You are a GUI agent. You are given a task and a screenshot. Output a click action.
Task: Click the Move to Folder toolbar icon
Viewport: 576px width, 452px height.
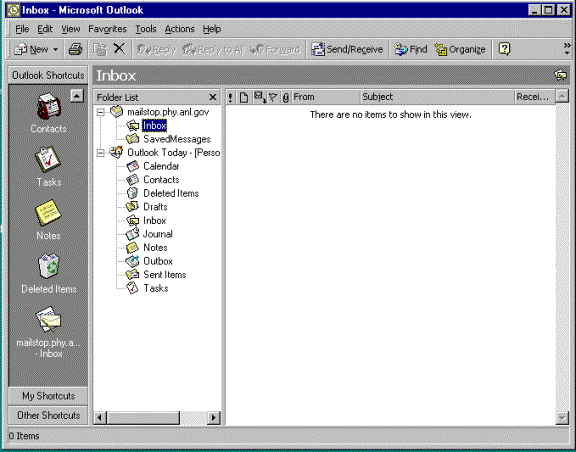tap(100, 49)
